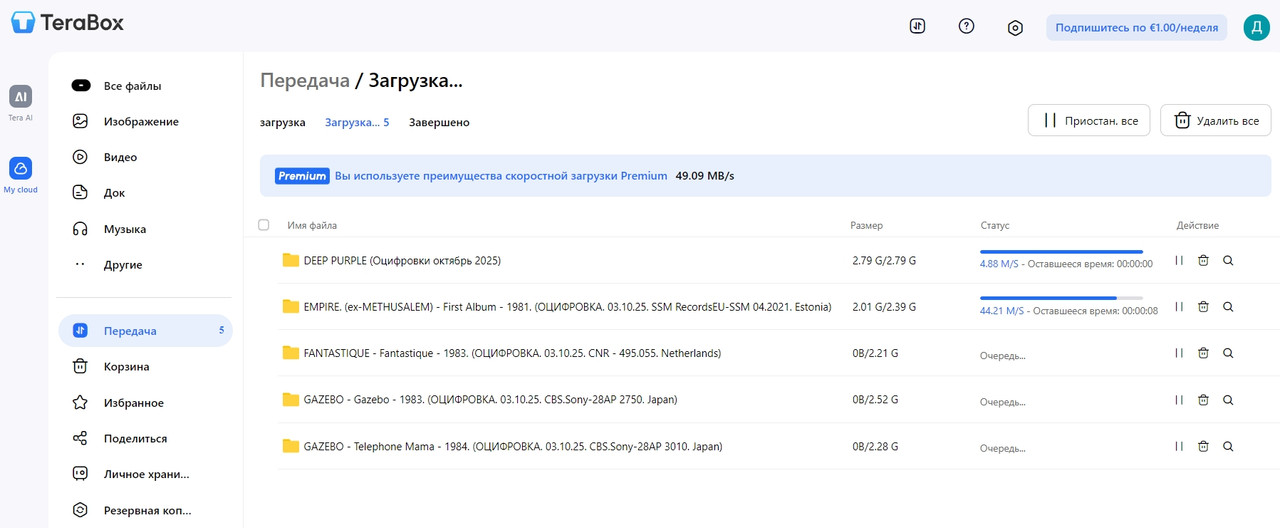Click the 49.09 MB/s speed value
This screenshot has height=528, width=1280.
tap(705, 176)
